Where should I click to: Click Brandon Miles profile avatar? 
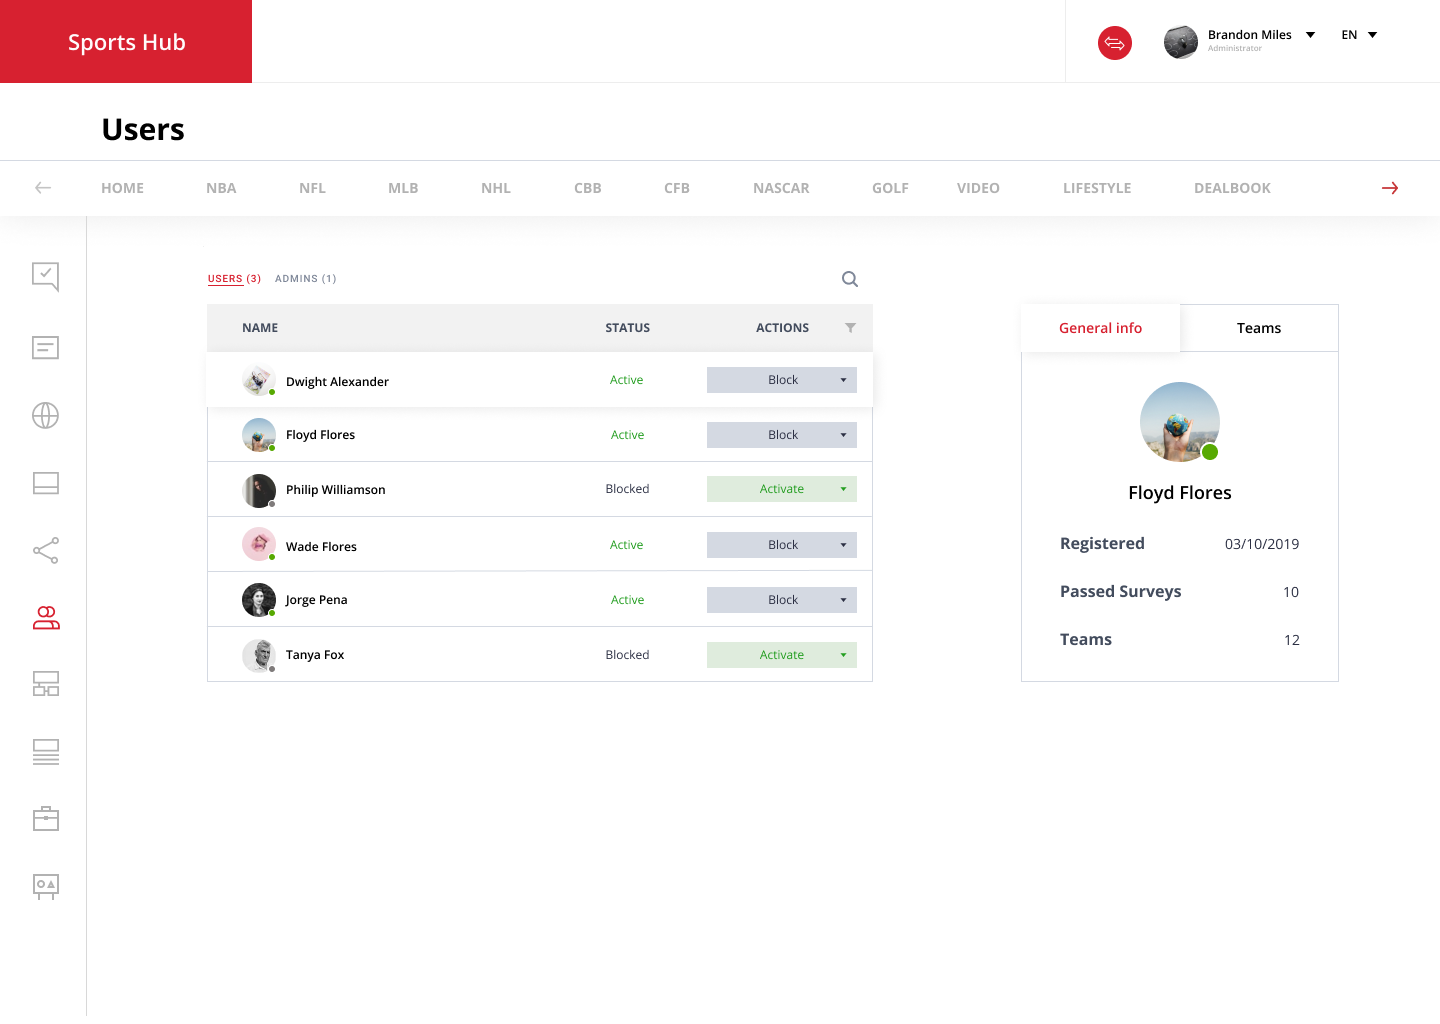coord(1181,42)
